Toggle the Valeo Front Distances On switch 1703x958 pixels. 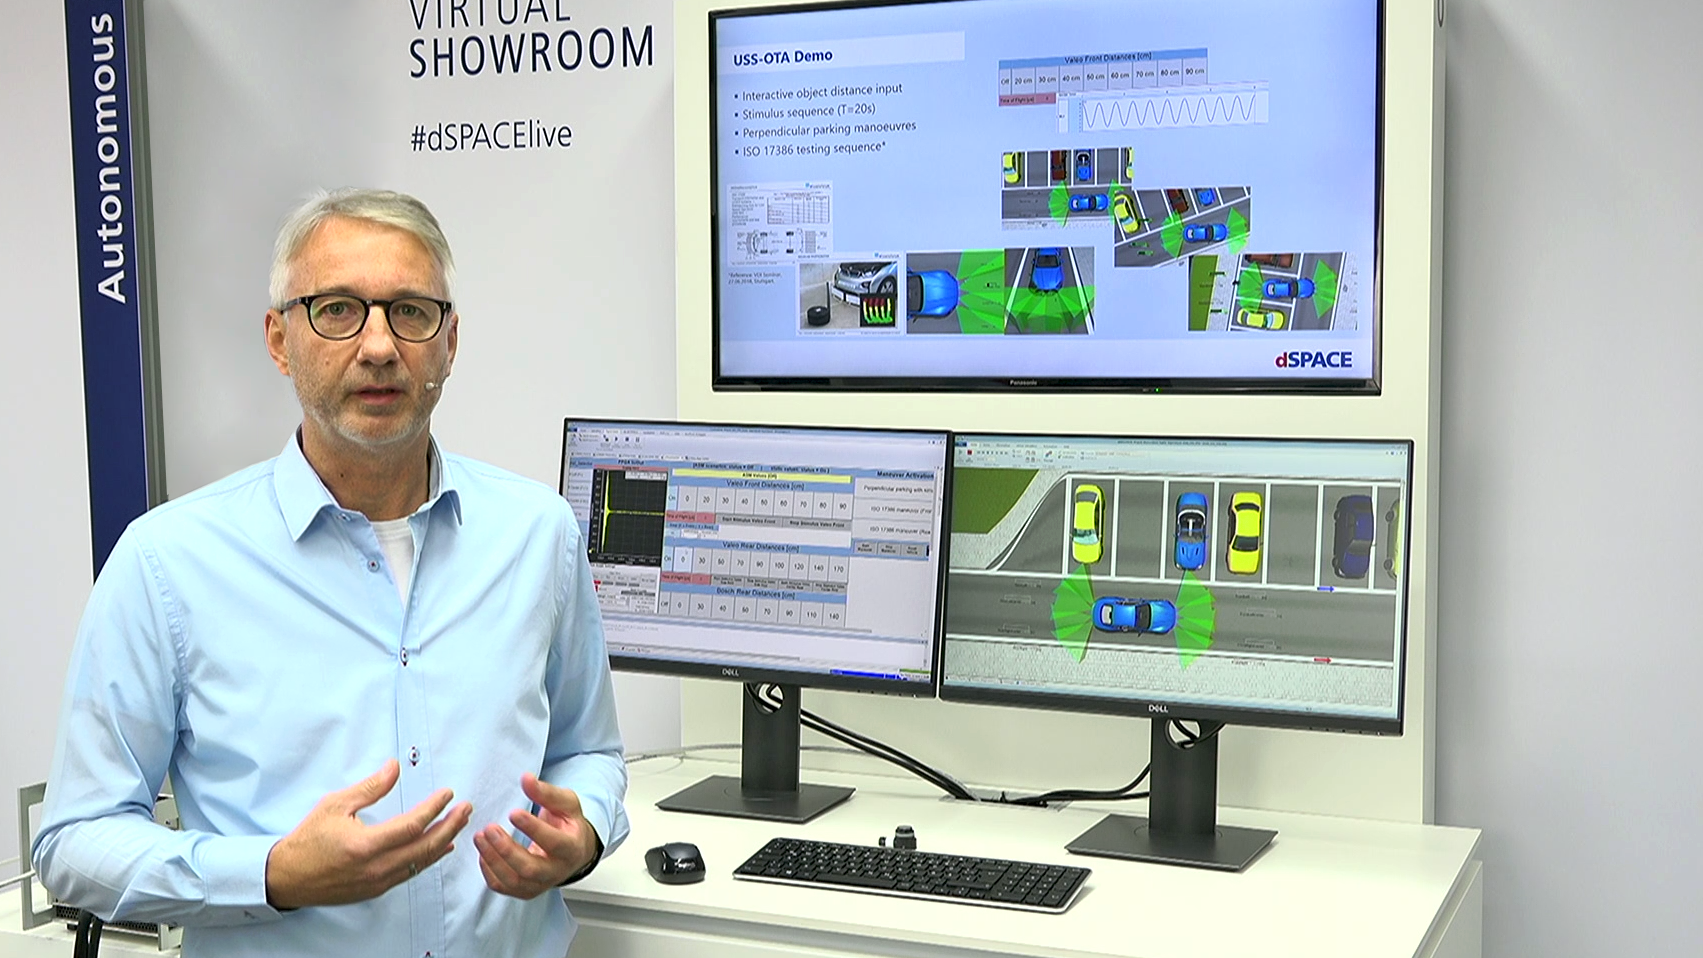click(672, 499)
